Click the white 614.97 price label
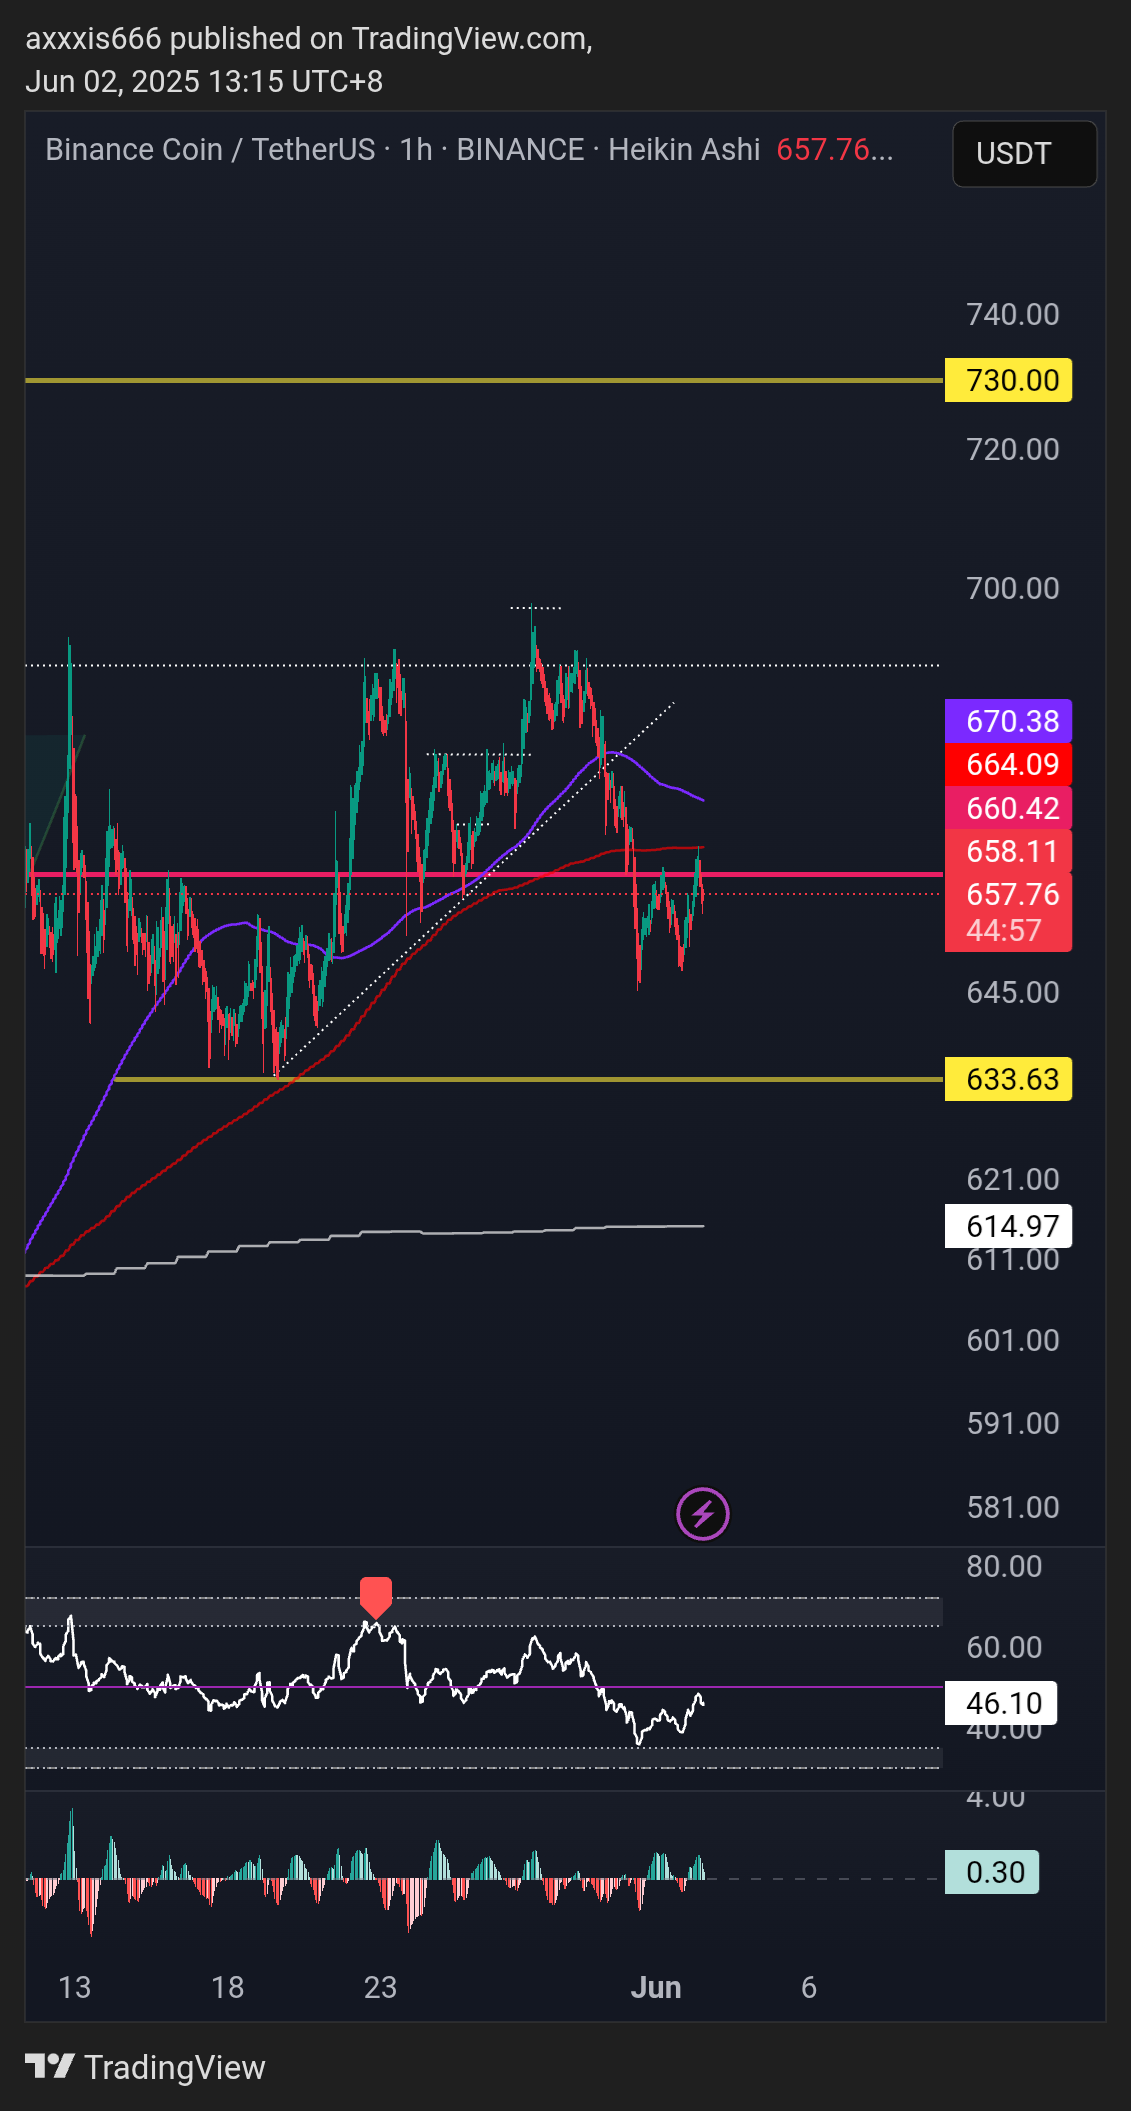The height and width of the screenshot is (2111, 1131). tap(1008, 1226)
